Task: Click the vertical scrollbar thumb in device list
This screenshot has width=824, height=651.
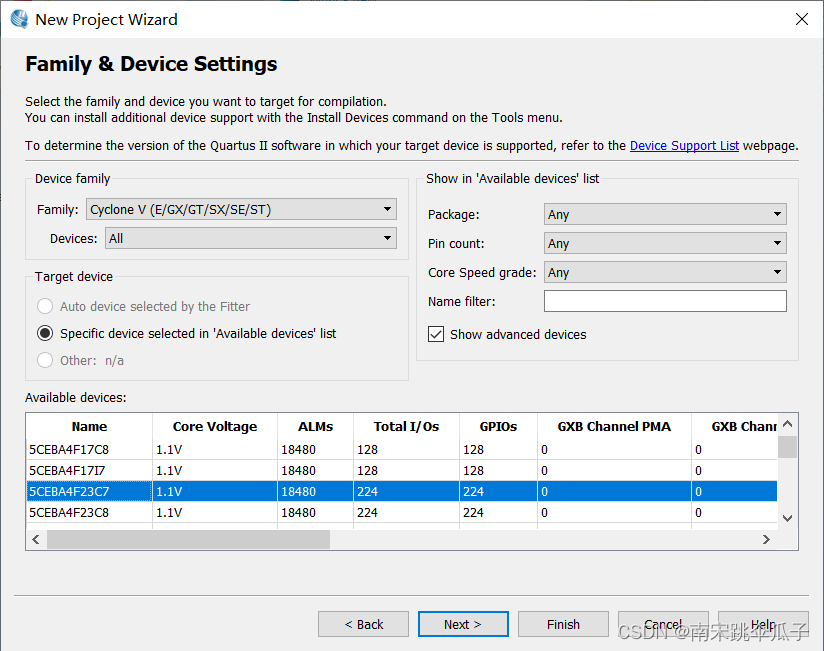Action: pyautogui.click(x=787, y=447)
